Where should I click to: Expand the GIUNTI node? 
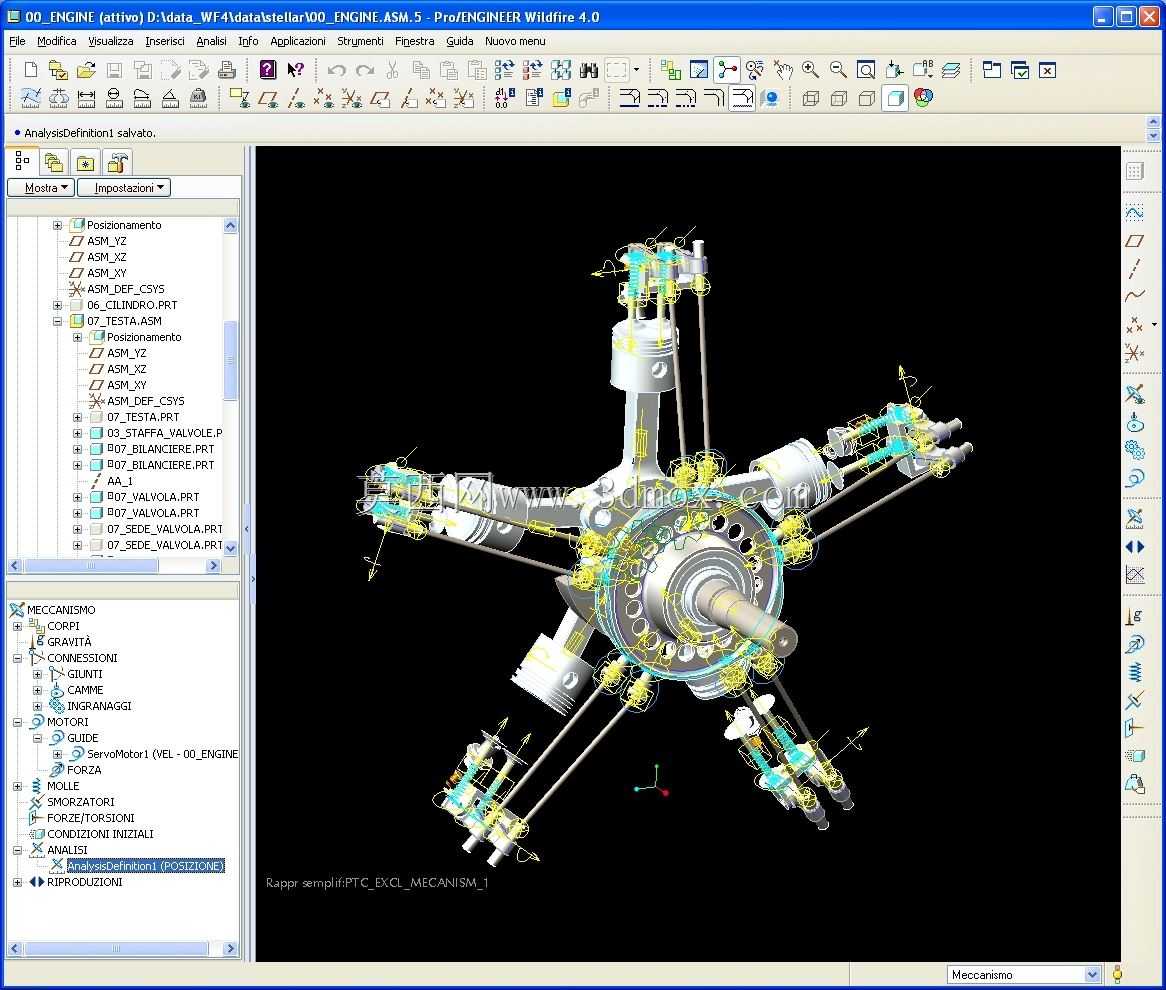click(37, 674)
